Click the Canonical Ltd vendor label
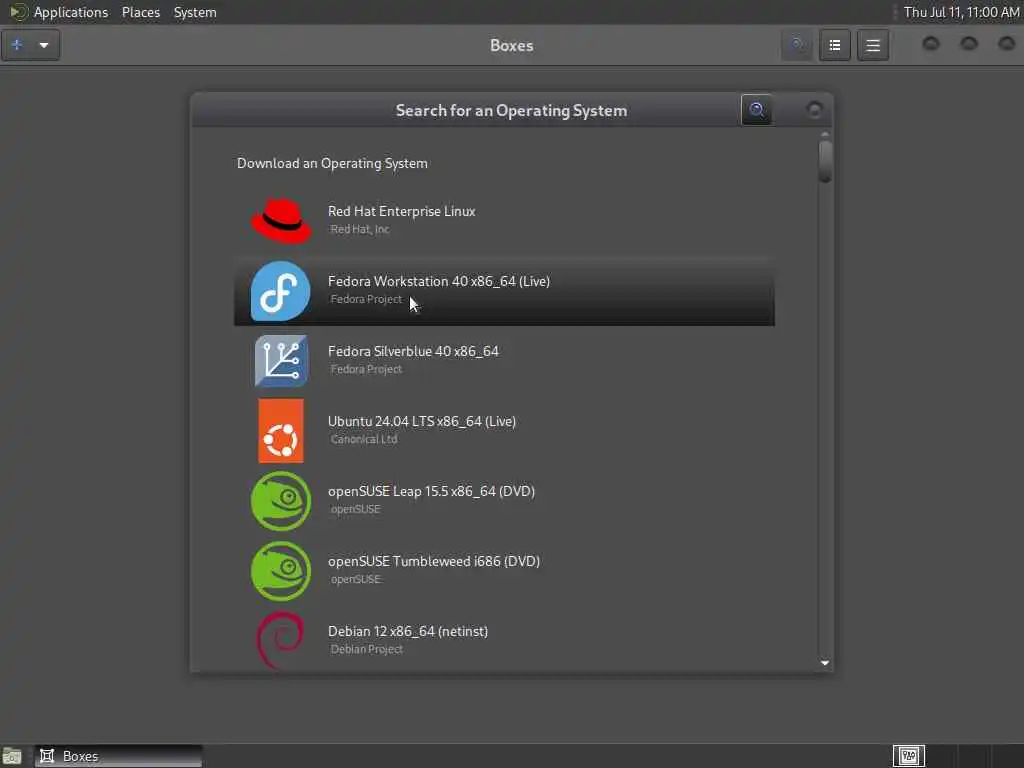1024x768 pixels. (x=364, y=440)
